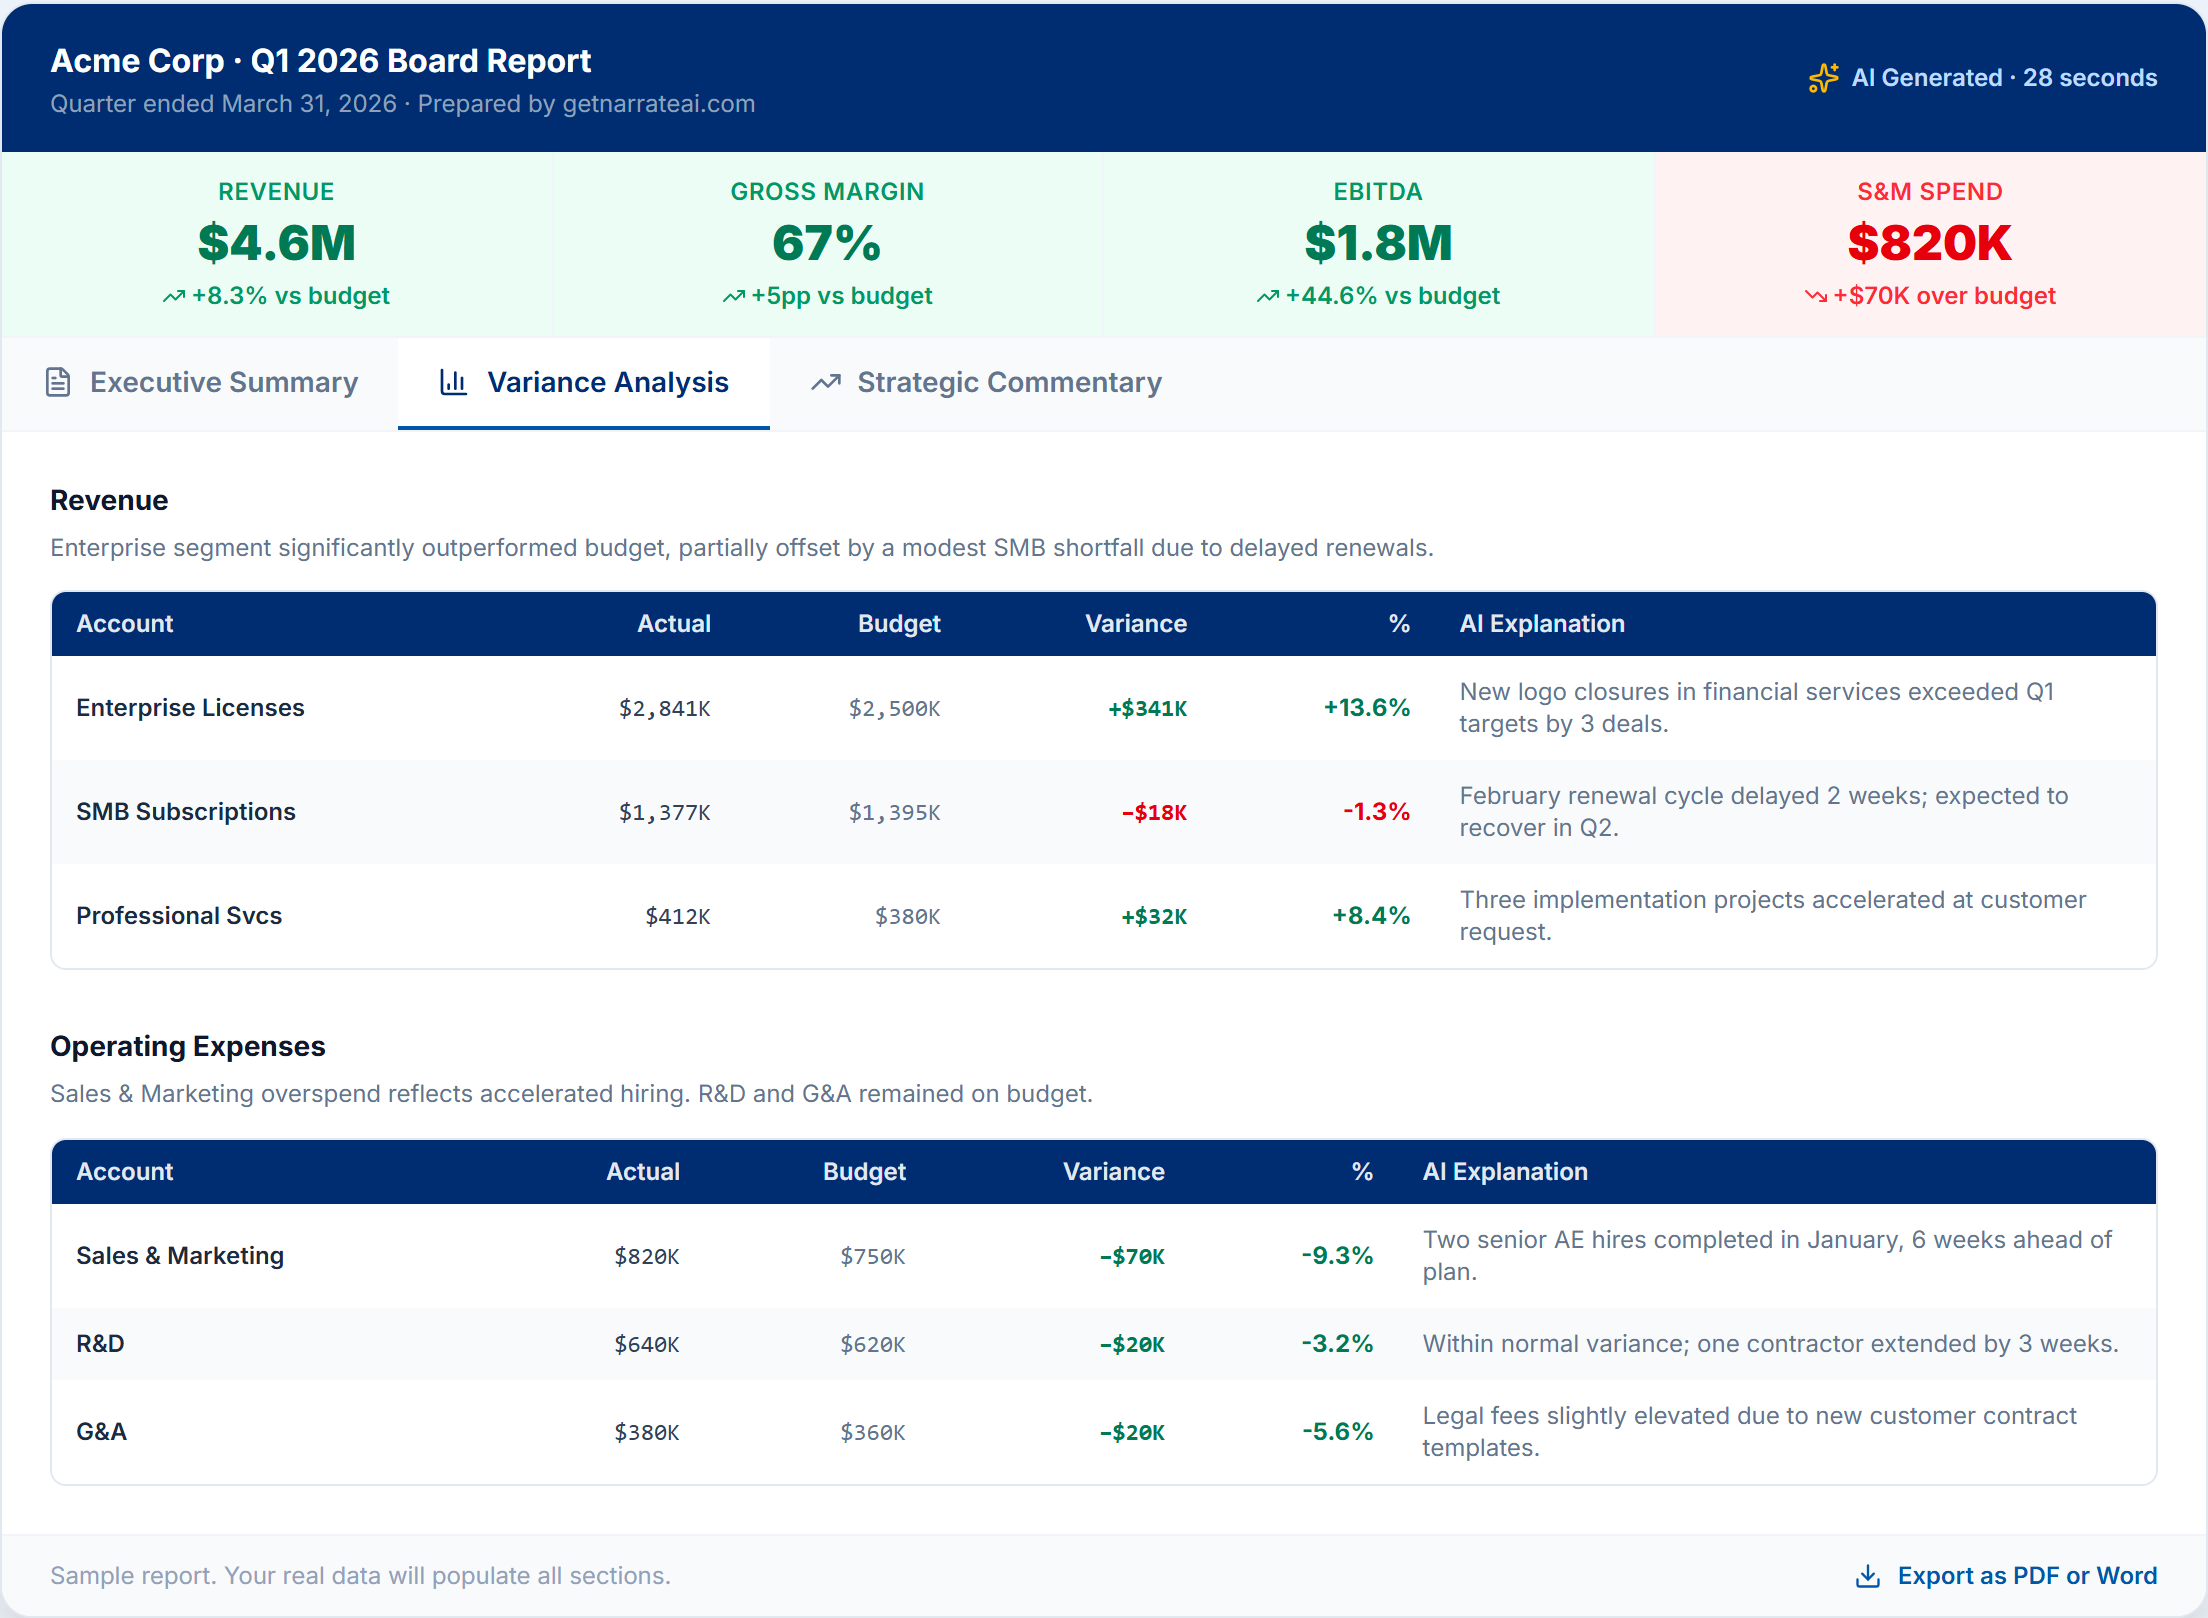The width and height of the screenshot is (2208, 1618).
Task: Click the EBITDA upward trend arrow icon
Action: [x=1268, y=296]
